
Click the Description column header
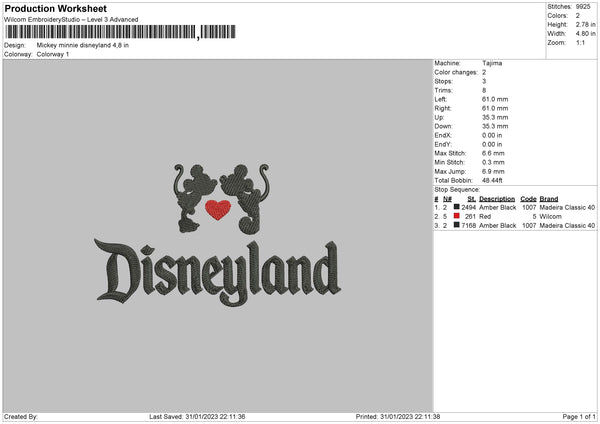pos(497,199)
